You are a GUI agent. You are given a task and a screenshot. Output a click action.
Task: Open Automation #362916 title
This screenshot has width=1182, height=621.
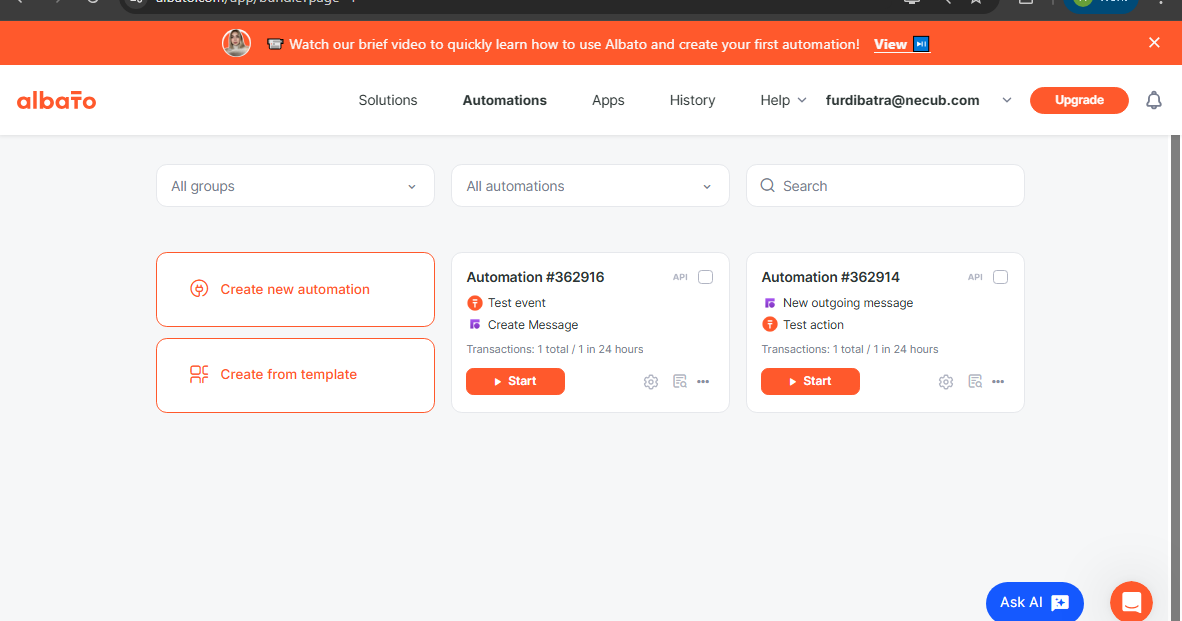click(x=535, y=277)
